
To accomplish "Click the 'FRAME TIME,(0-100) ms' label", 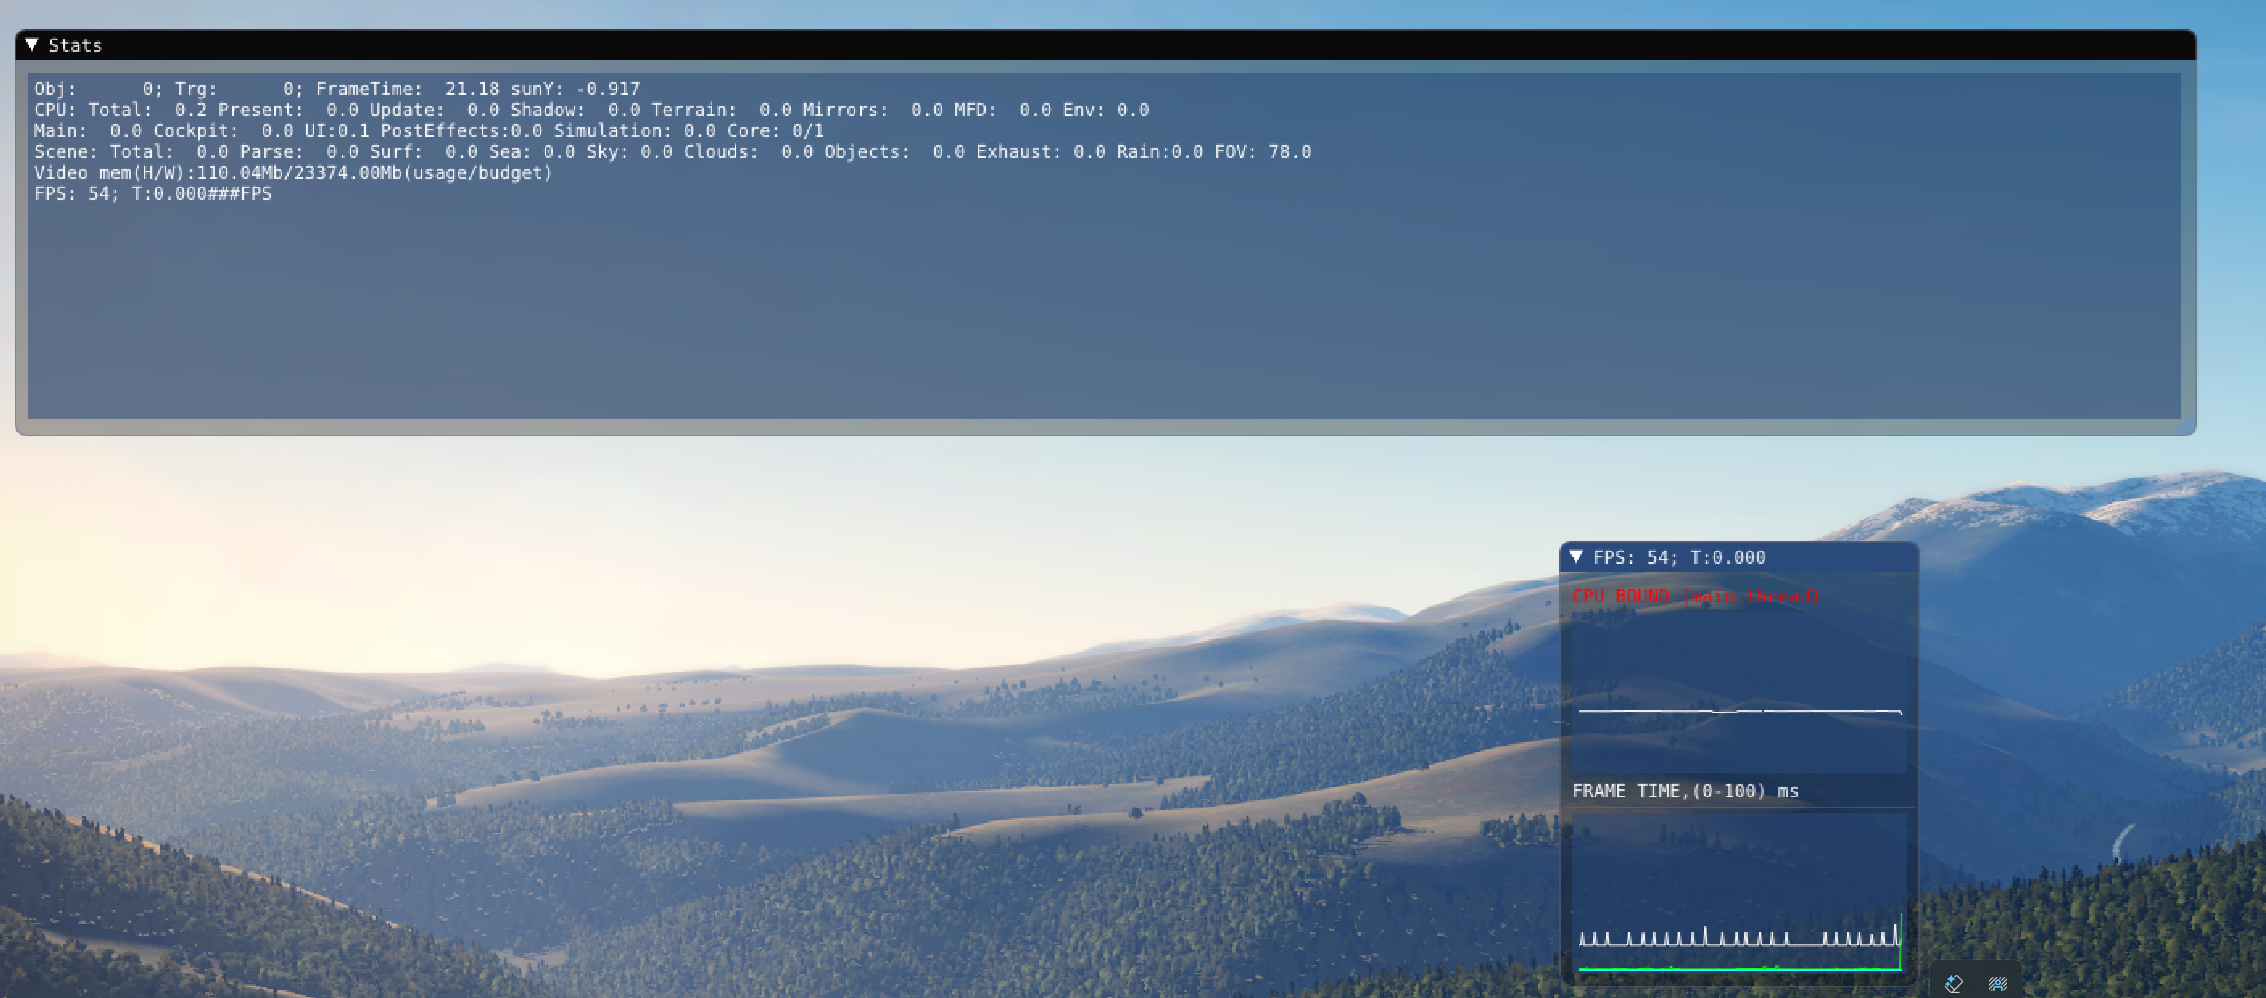I will pos(1685,791).
